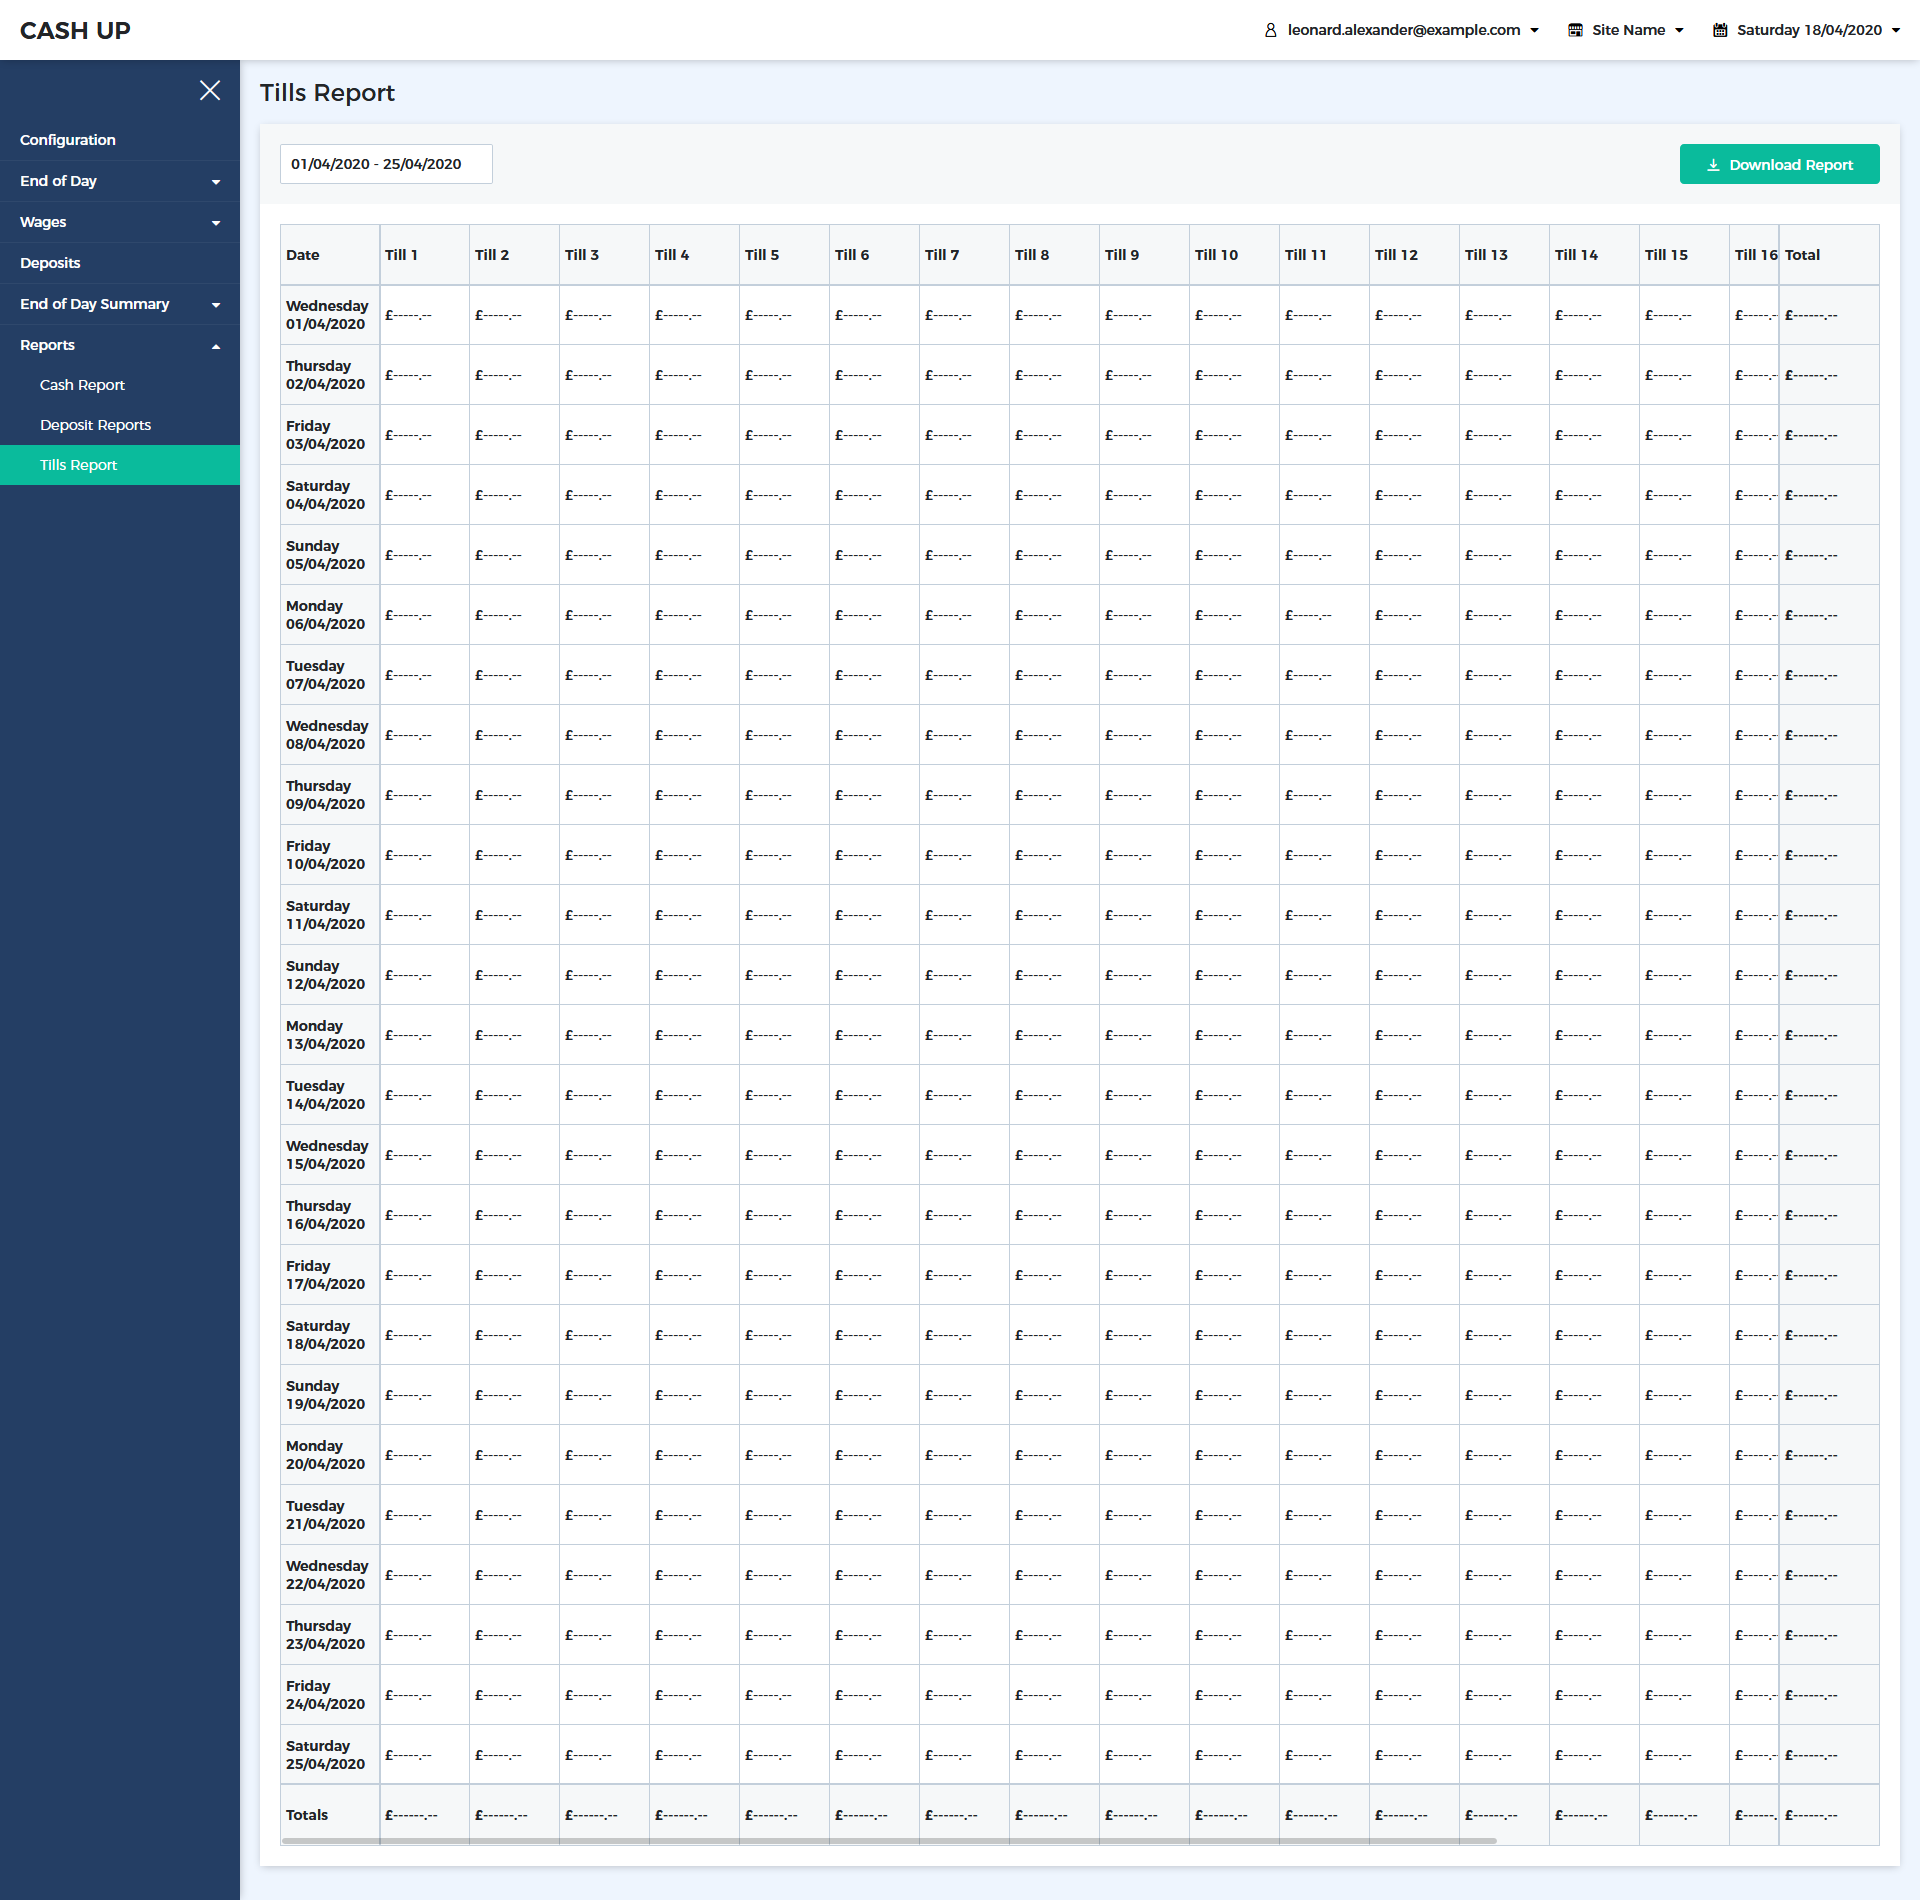
Task: Click the calendar icon in header
Action: [1720, 30]
